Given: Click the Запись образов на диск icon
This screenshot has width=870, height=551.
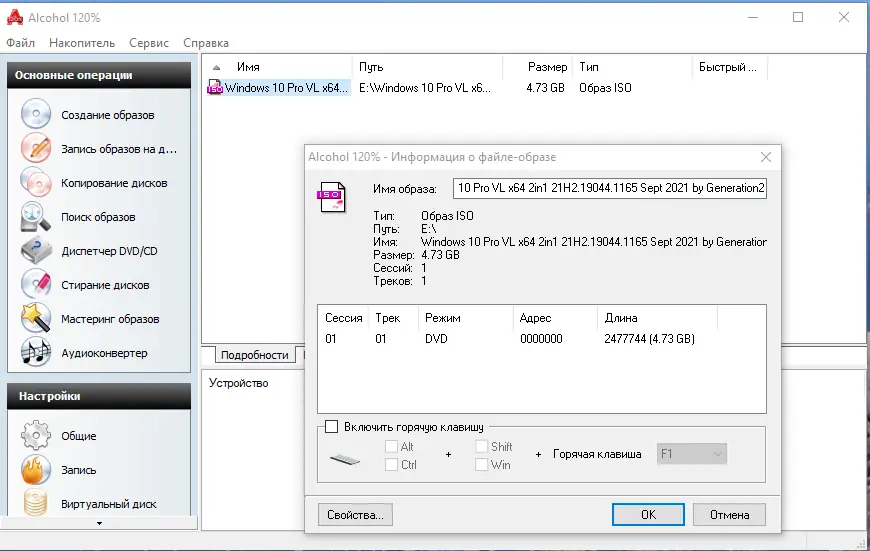Looking at the screenshot, I should pyautogui.click(x=36, y=148).
